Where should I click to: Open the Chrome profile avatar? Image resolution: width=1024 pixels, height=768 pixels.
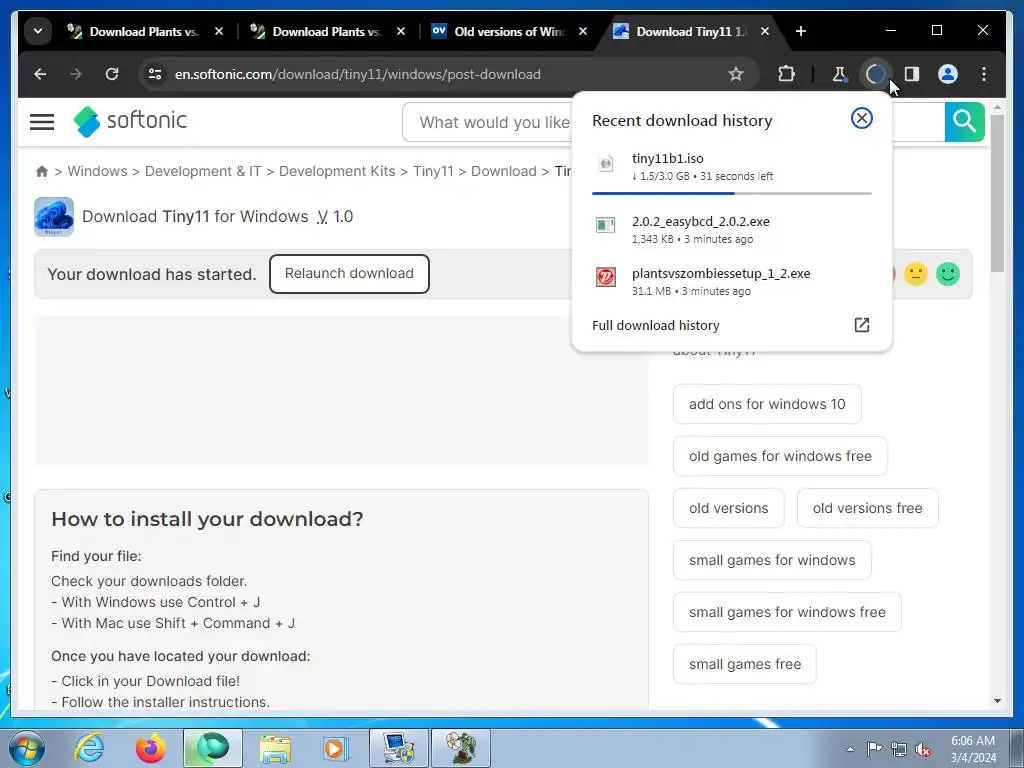point(948,74)
